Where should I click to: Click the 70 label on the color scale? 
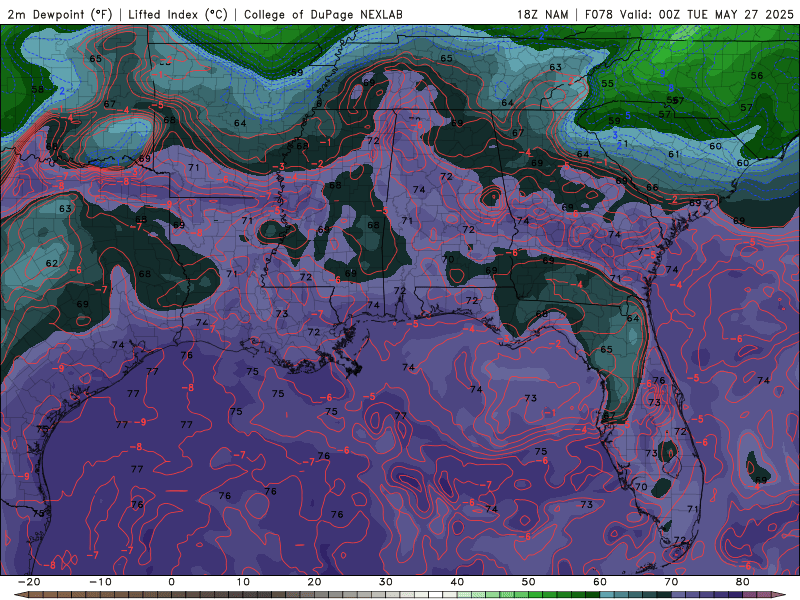[x=671, y=582]
